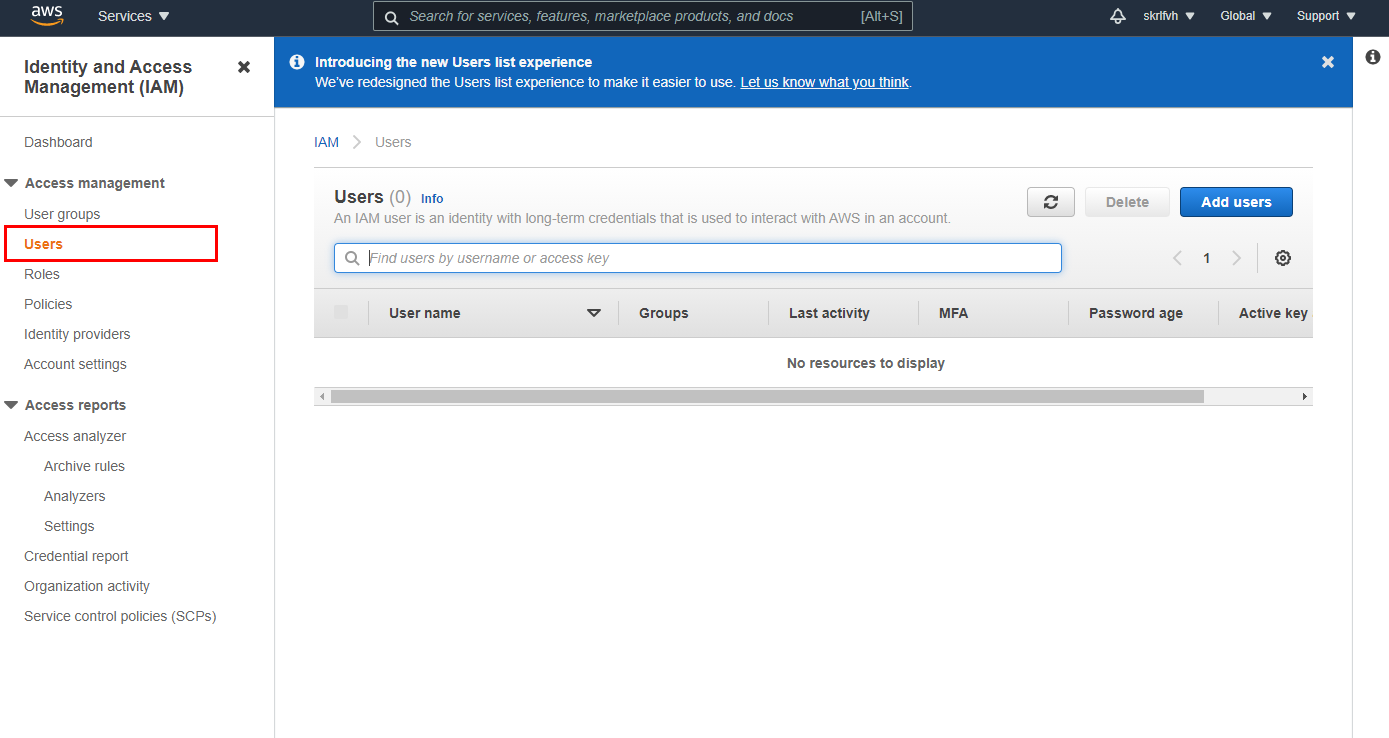Open Archive rules under Access analyzer
The width and height of the screenshot is (1389, 738).
84,466
